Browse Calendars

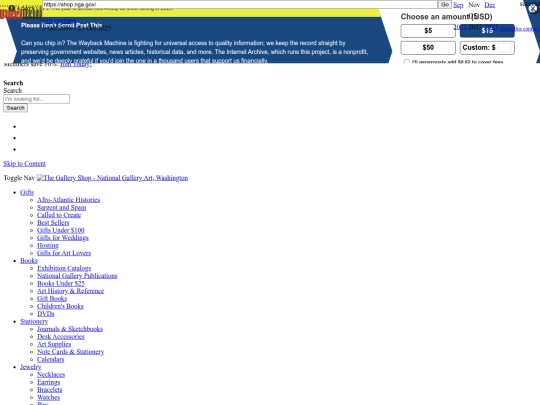51,359
